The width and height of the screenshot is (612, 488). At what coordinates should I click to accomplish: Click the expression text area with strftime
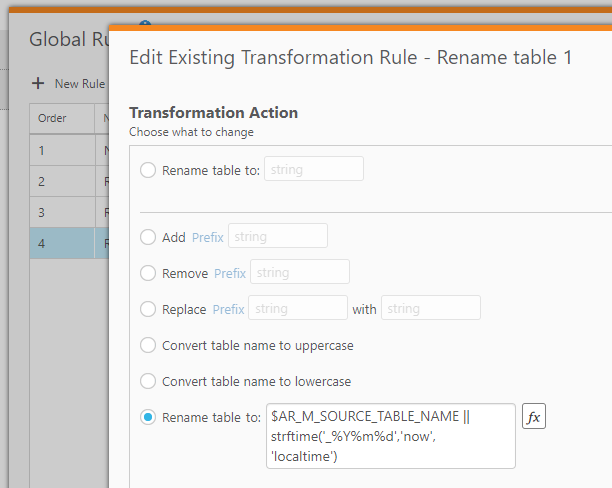point(390,435)
